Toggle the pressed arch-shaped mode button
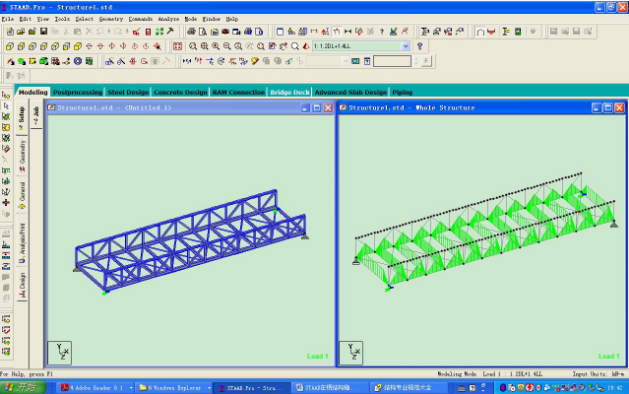Image resolution: width=629 pixels, height=394 pixels. pos(480,31)
